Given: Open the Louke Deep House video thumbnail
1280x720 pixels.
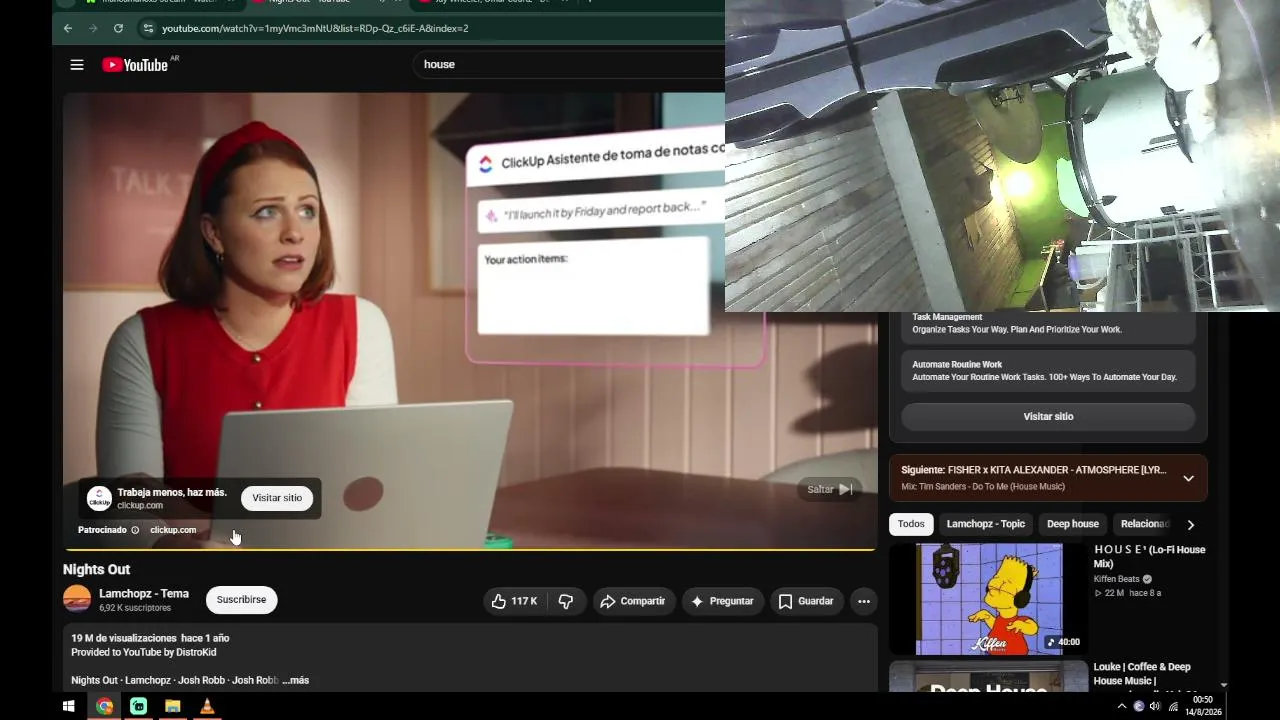Looking at the screenshot, I should pos(989,676).
